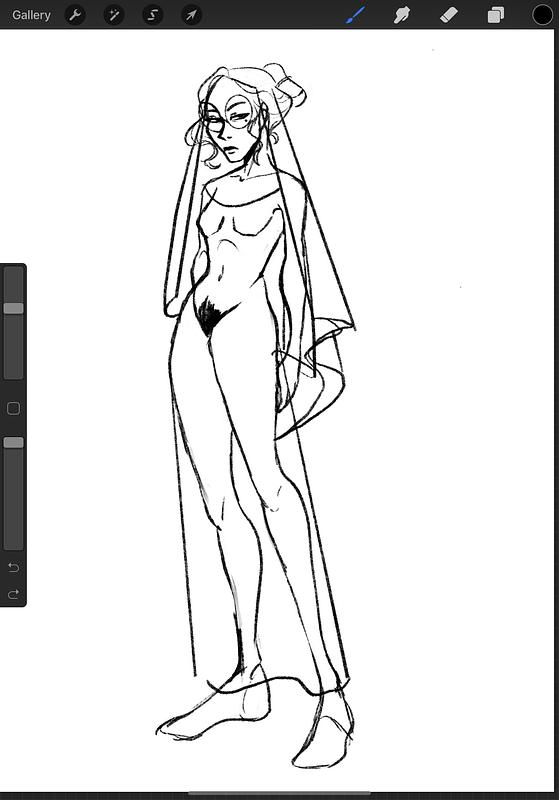Click the brush opacity slider handle
Image resolution: width=559 pixels, height=800 pixels.
click(x=14, y=442)
